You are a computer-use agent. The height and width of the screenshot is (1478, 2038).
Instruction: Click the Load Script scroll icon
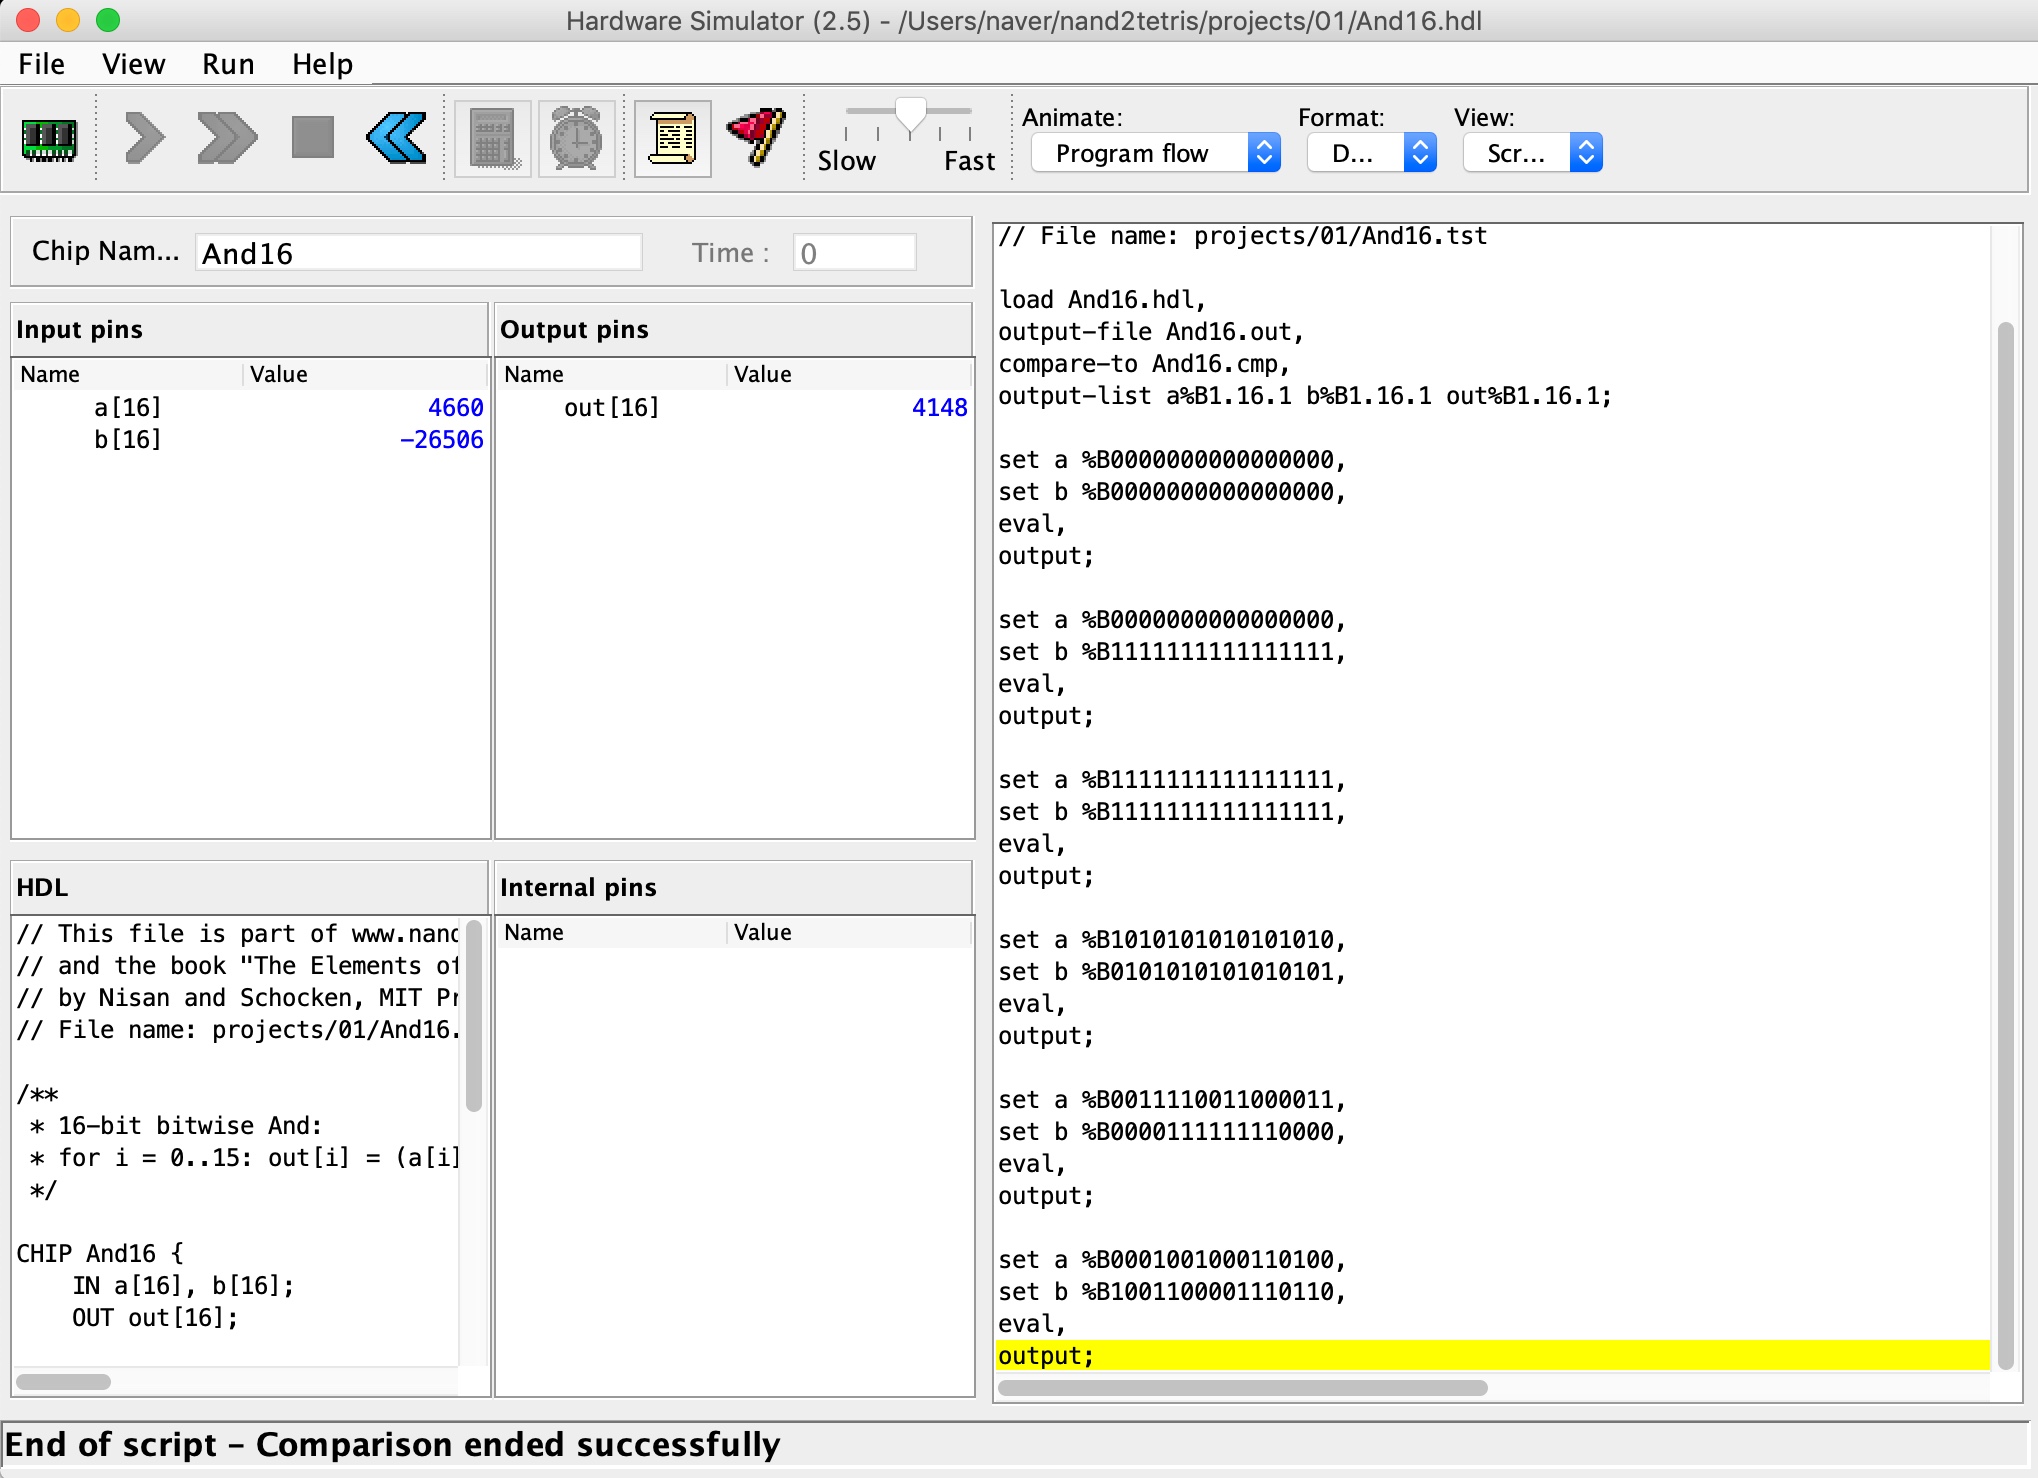[x=672, y=139]
